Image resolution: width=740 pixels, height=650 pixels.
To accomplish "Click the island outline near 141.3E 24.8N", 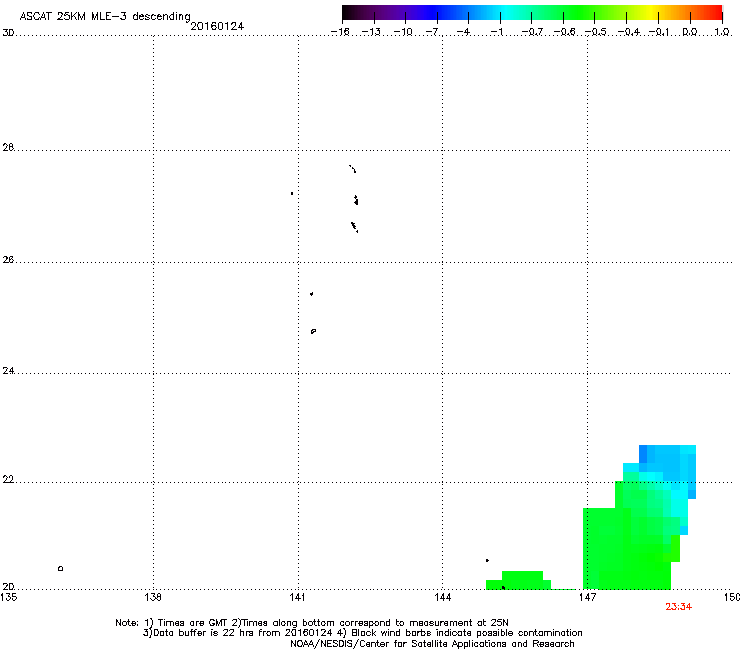I will coord(313,331).
